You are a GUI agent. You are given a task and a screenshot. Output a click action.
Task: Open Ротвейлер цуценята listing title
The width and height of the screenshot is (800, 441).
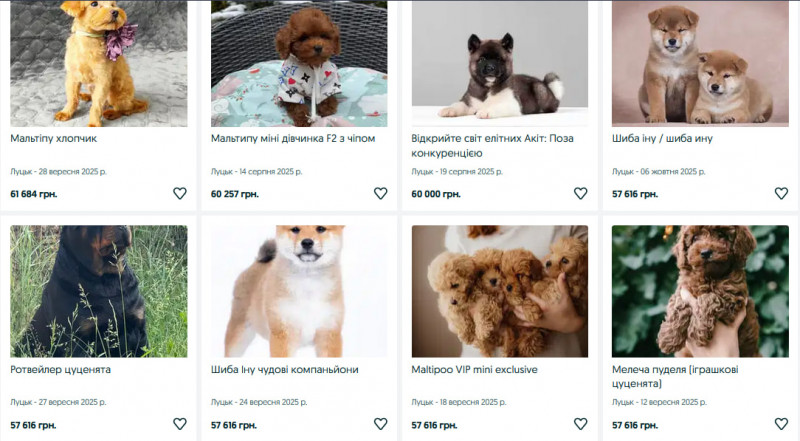(x=60, y=370)
